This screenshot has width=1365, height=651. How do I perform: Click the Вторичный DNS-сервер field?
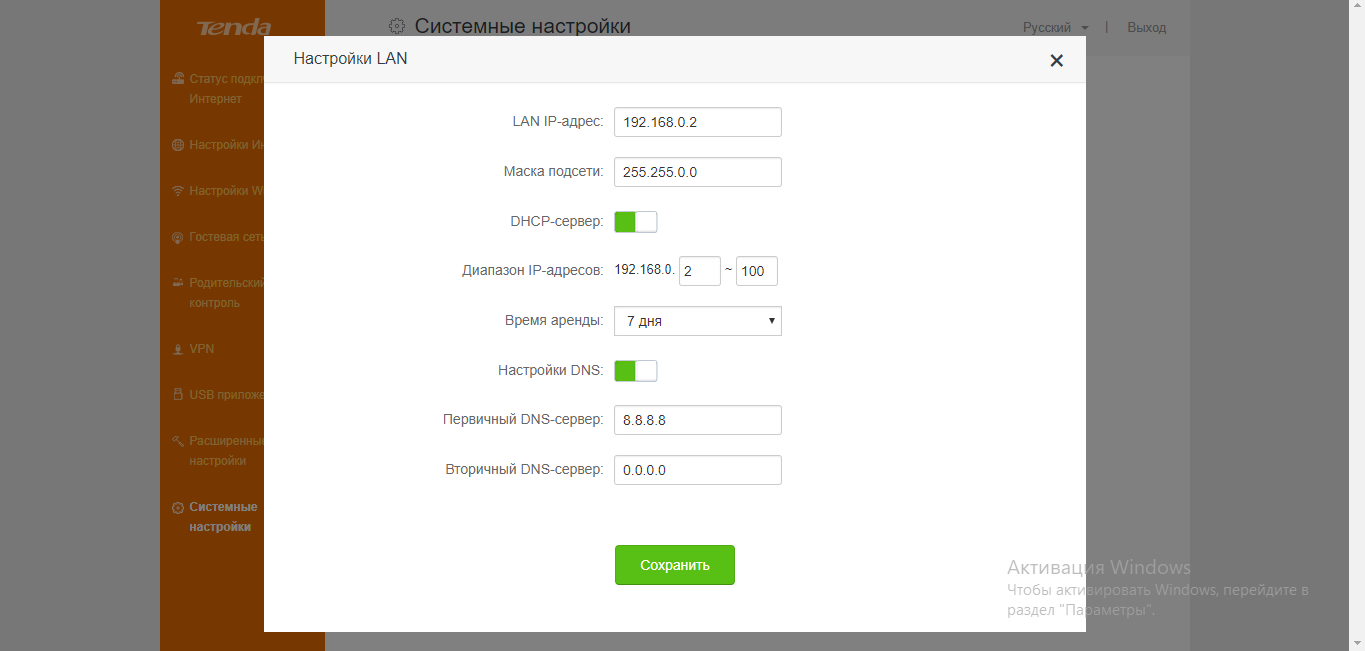697,470
